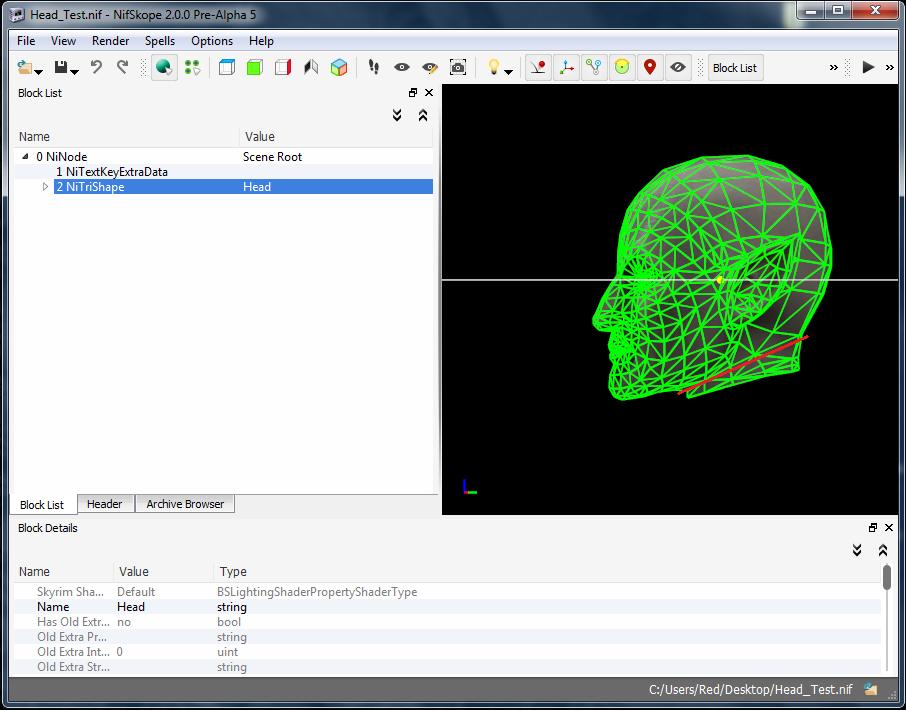Toggle the yellow-green circle draw option
The width and height of the screenshot is (907, 711).
[622, 68]
